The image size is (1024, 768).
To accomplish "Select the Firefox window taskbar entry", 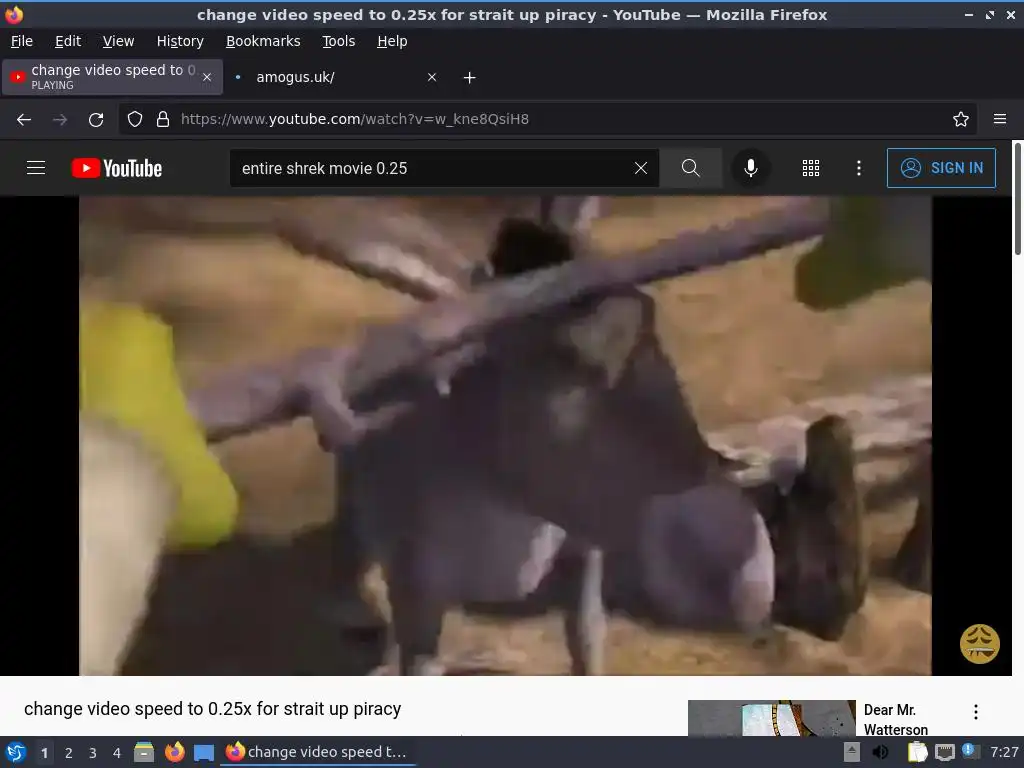I will [x=317, y=752].
